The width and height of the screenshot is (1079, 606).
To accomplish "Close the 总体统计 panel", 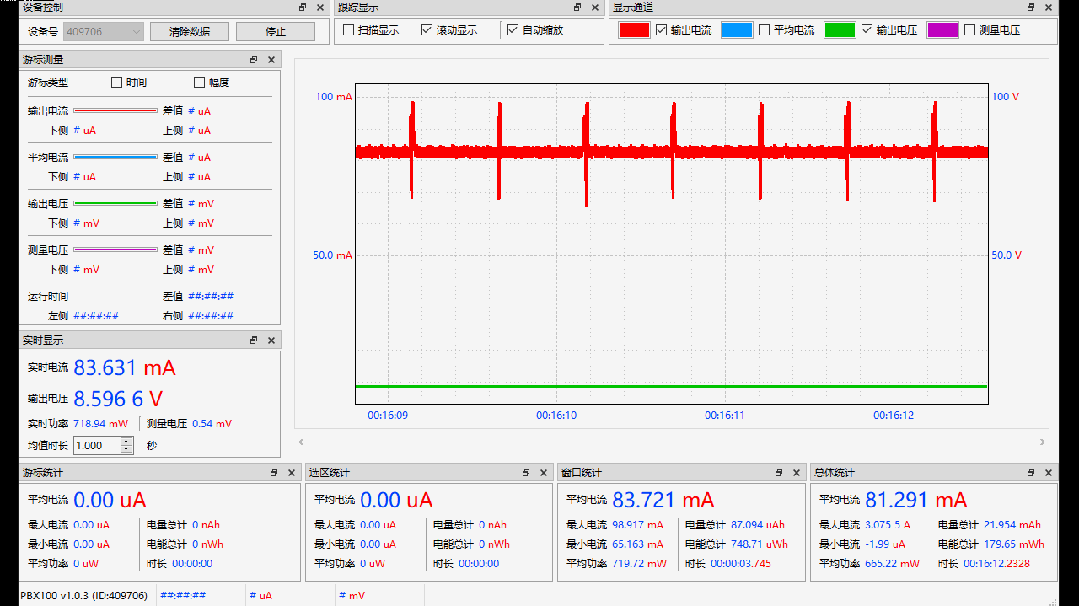I will pos(1048,473).
